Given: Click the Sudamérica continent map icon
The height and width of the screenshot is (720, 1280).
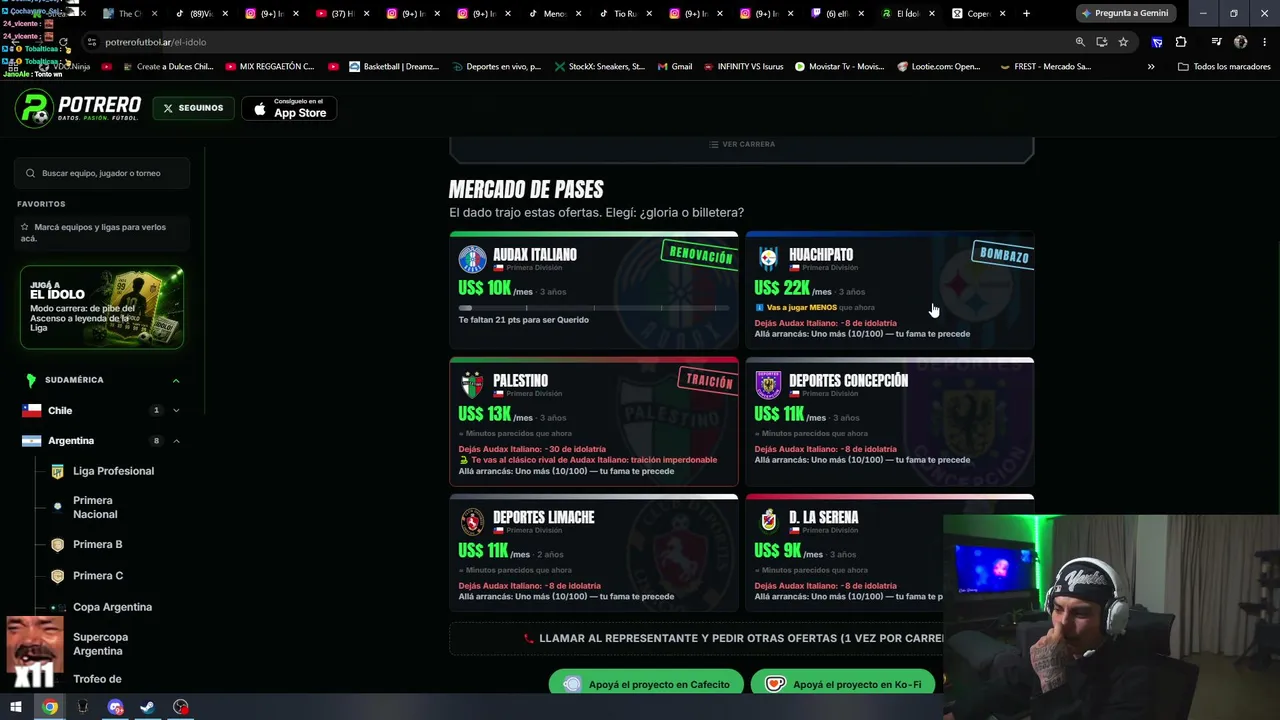Looking at the screenshot, I should [x=31, y=380].
